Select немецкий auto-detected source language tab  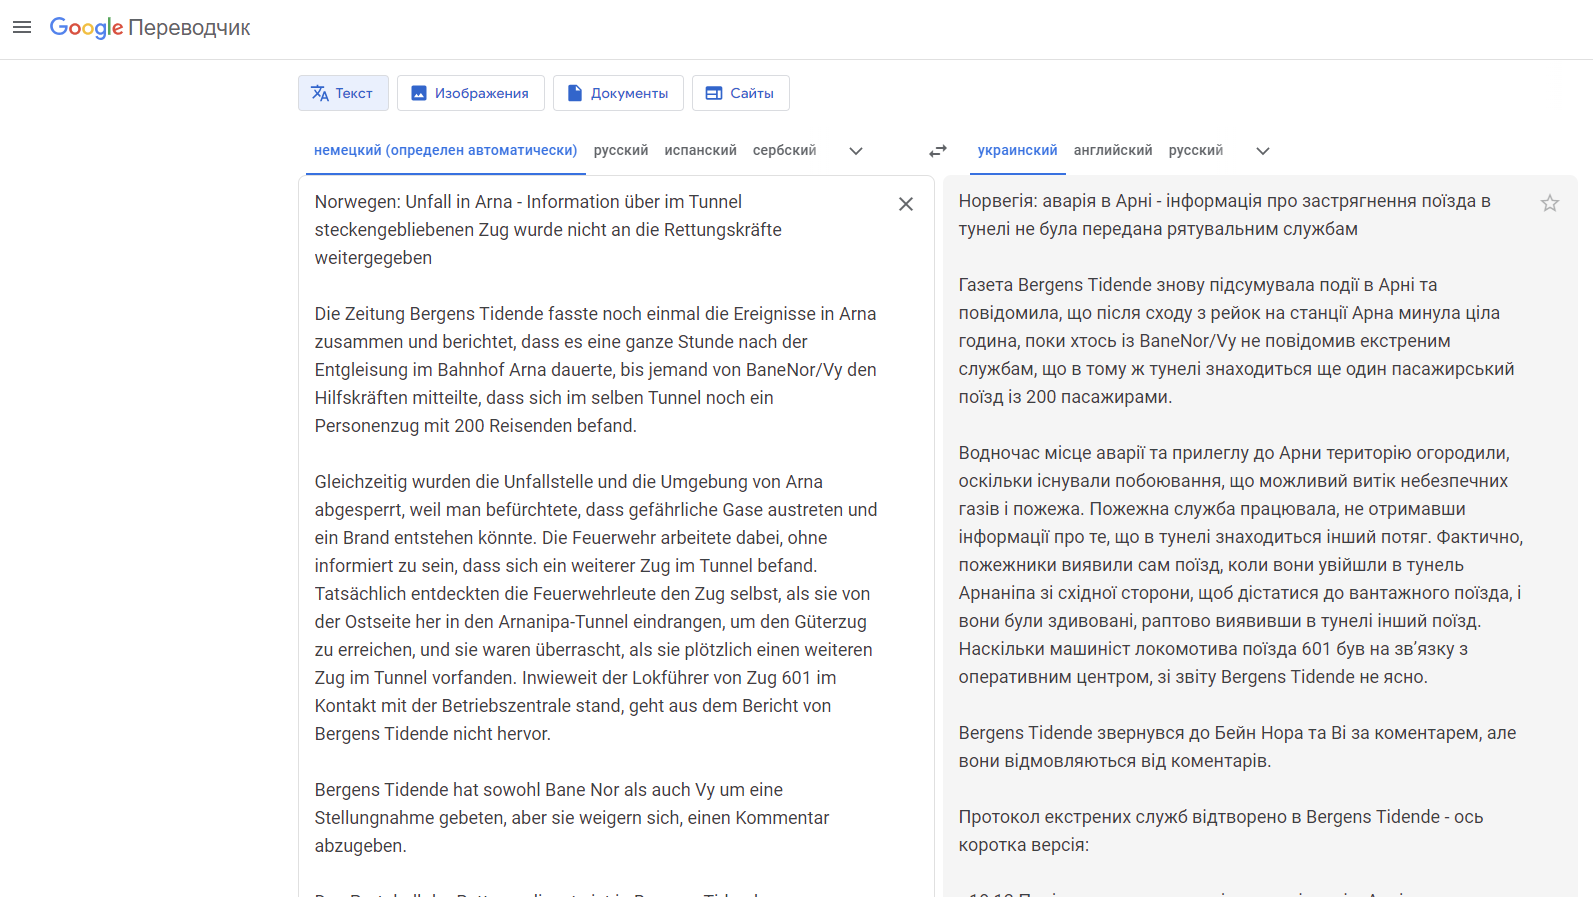(x=446, y=151)
